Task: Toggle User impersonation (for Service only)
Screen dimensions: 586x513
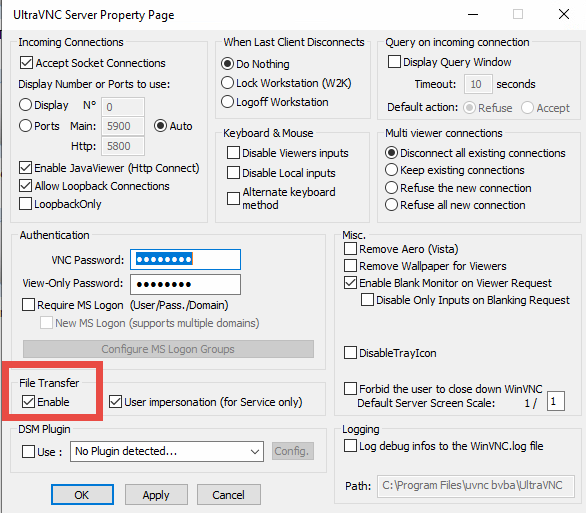Action: [115, 402]
